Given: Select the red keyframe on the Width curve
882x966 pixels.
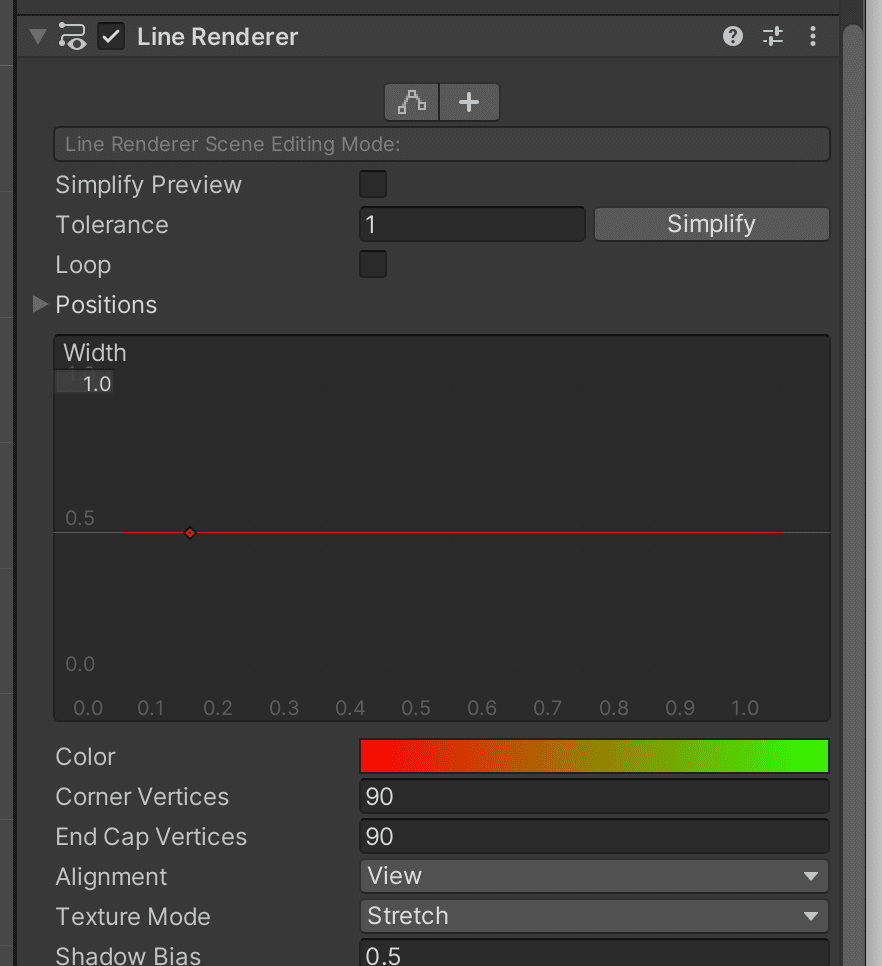Looking at the screenshot, I should tap(190, 533).
